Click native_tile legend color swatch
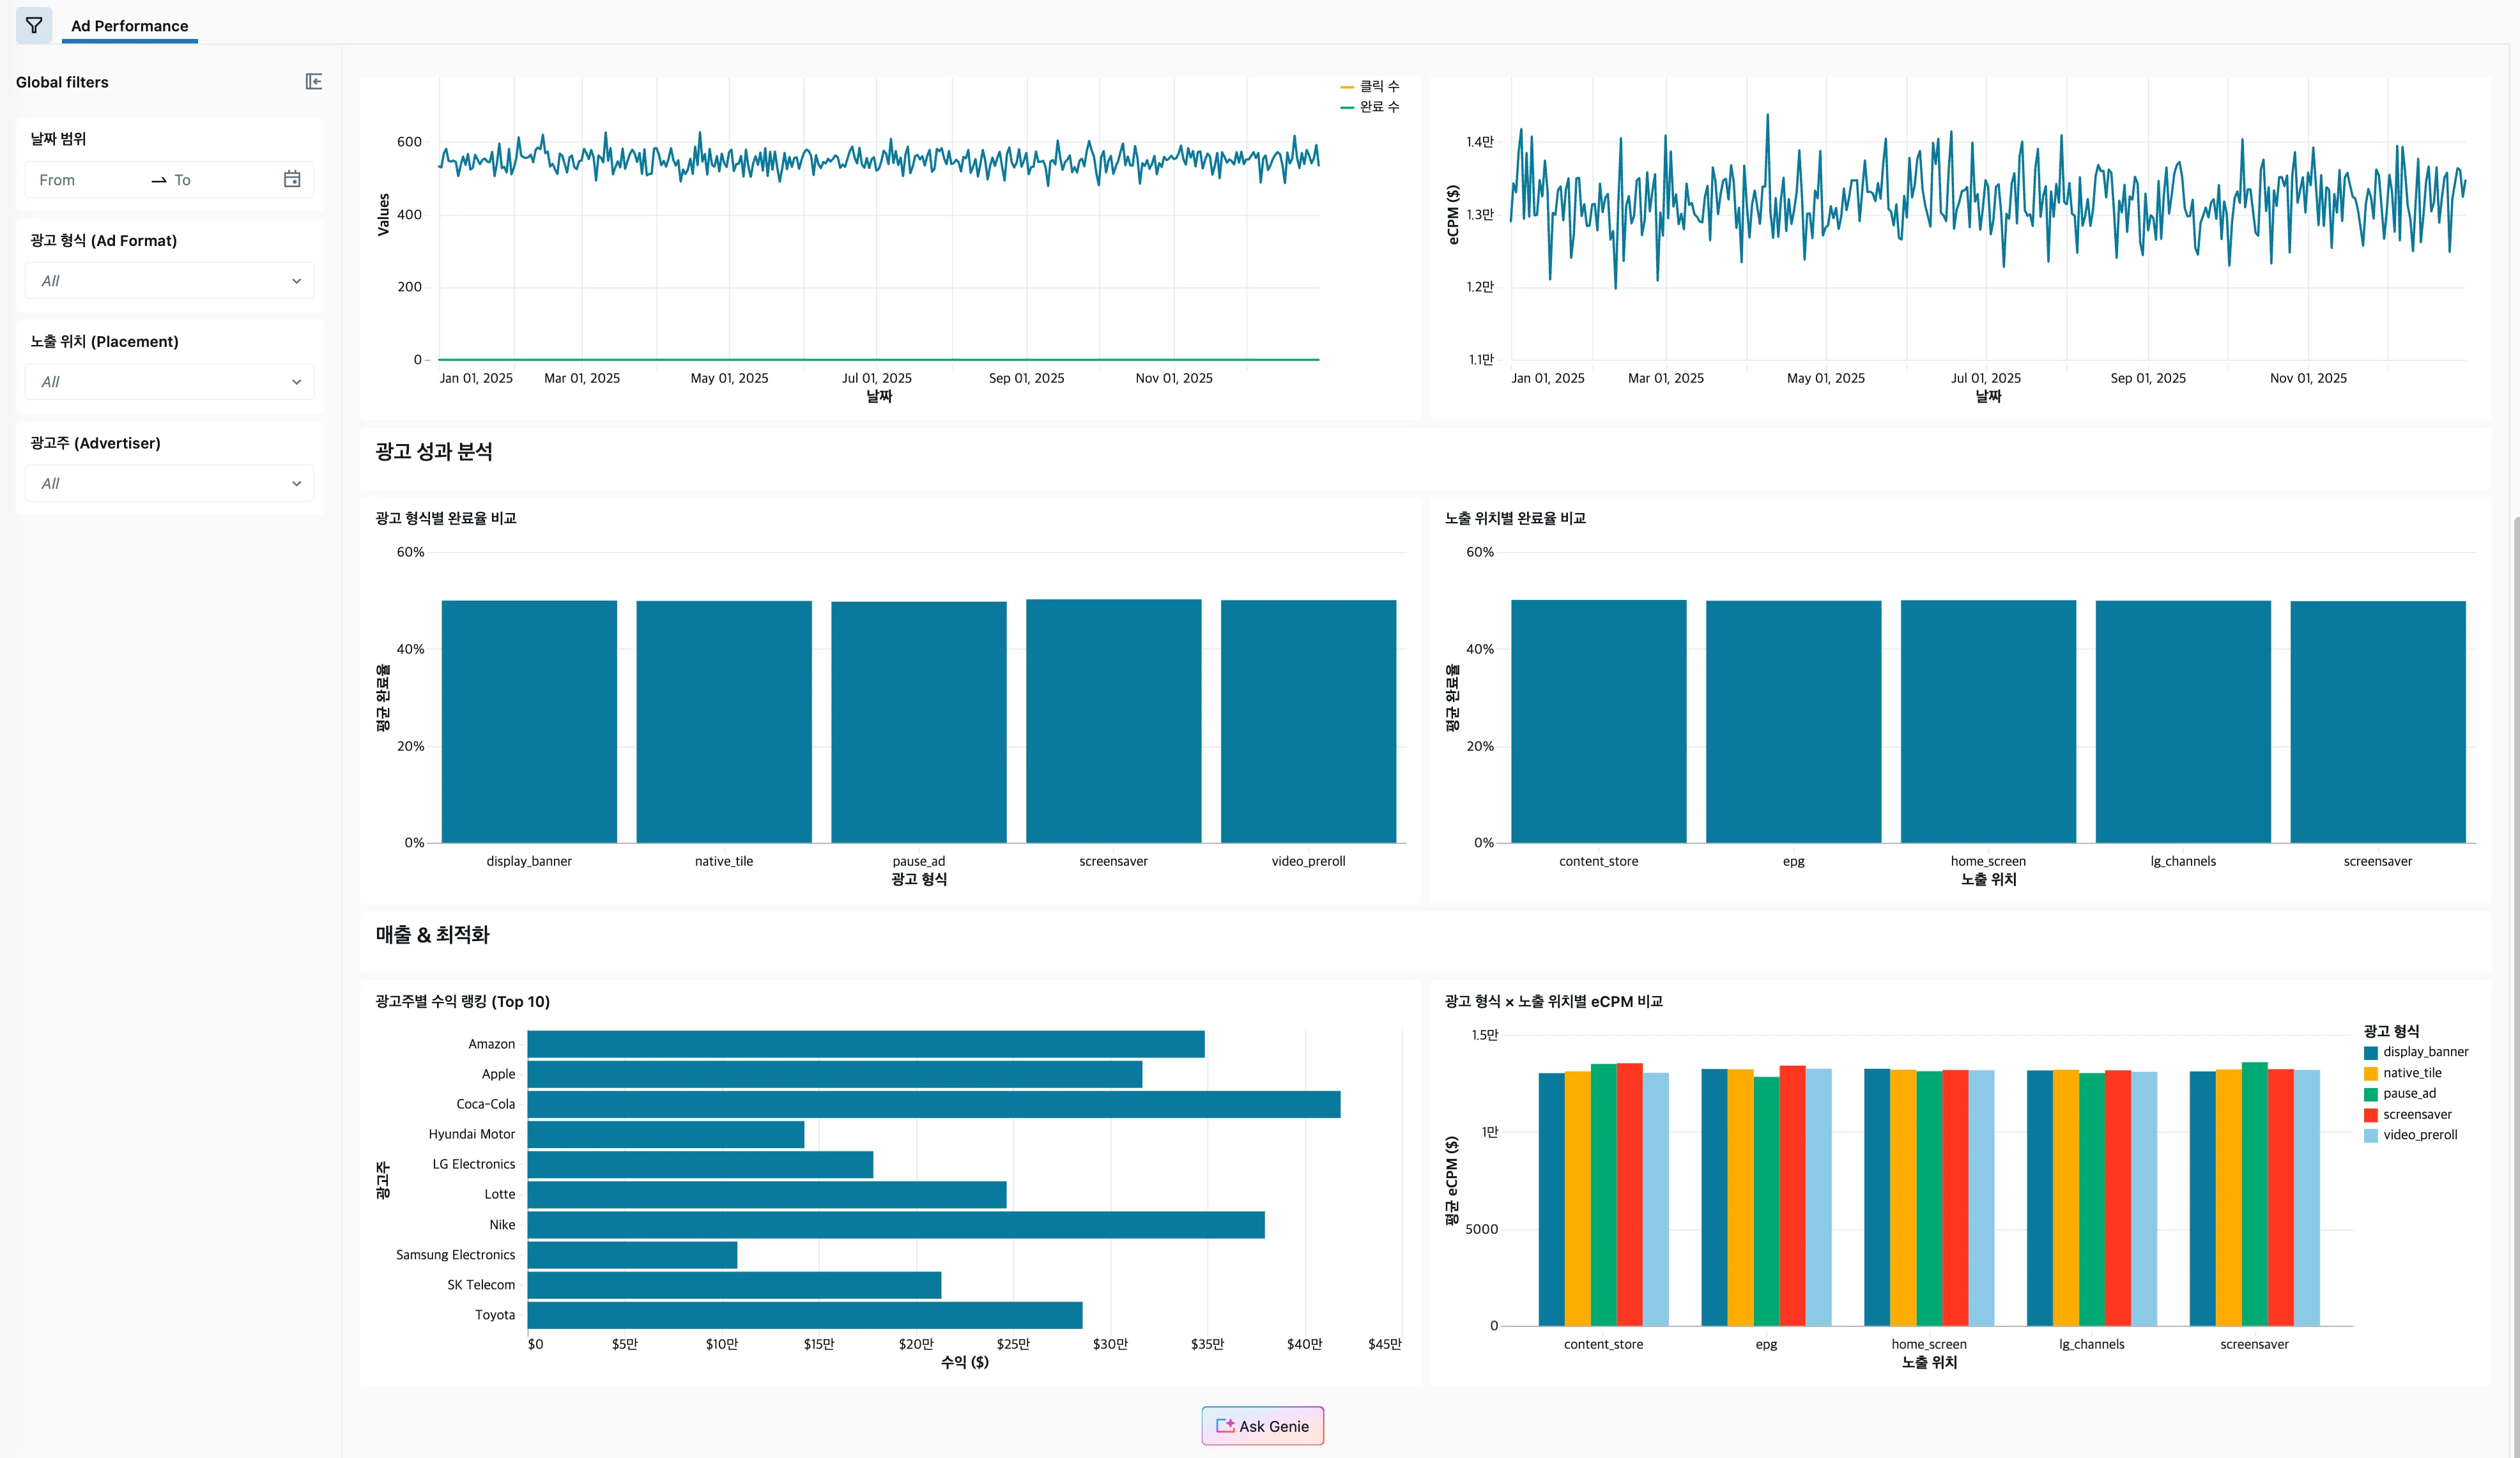Viewport: 2520px width, 1458px height. [2370, 1074]
